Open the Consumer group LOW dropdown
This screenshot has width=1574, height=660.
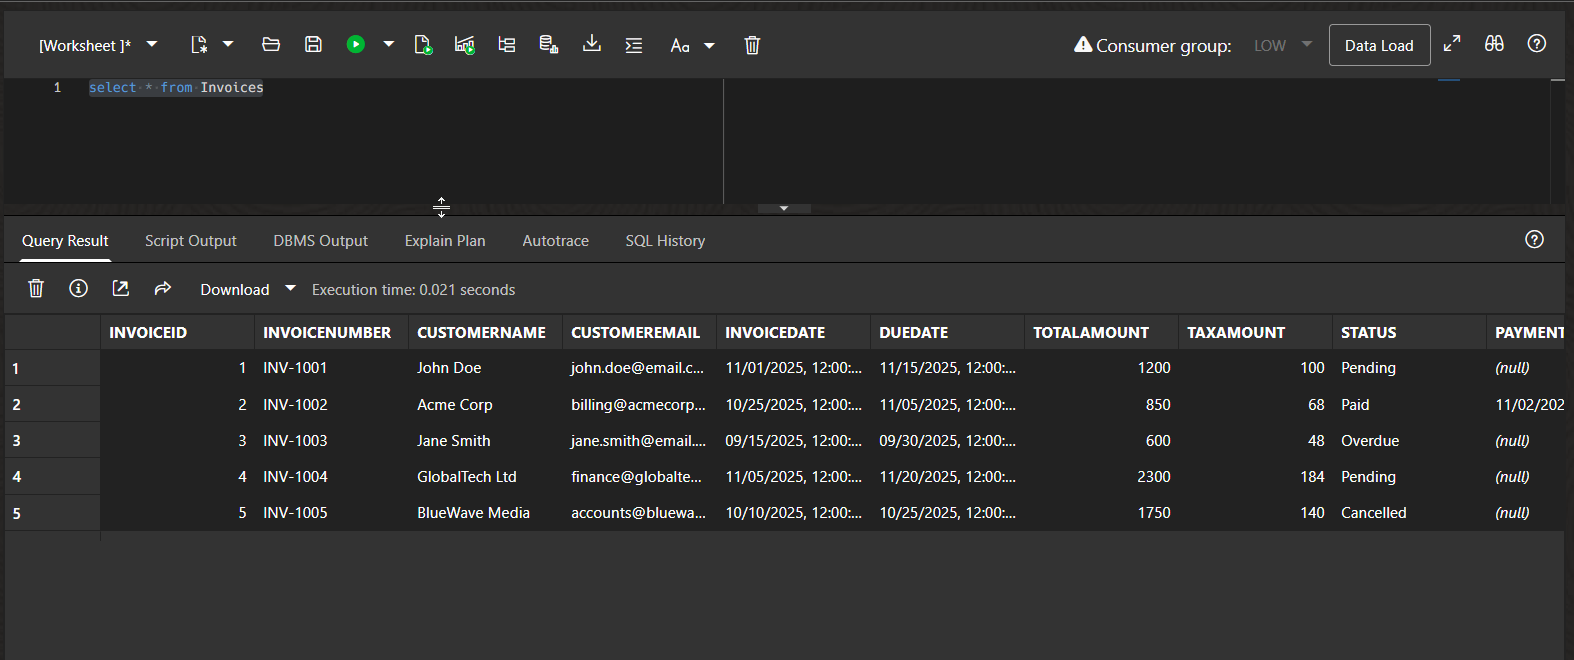[x=1283, y=45]
